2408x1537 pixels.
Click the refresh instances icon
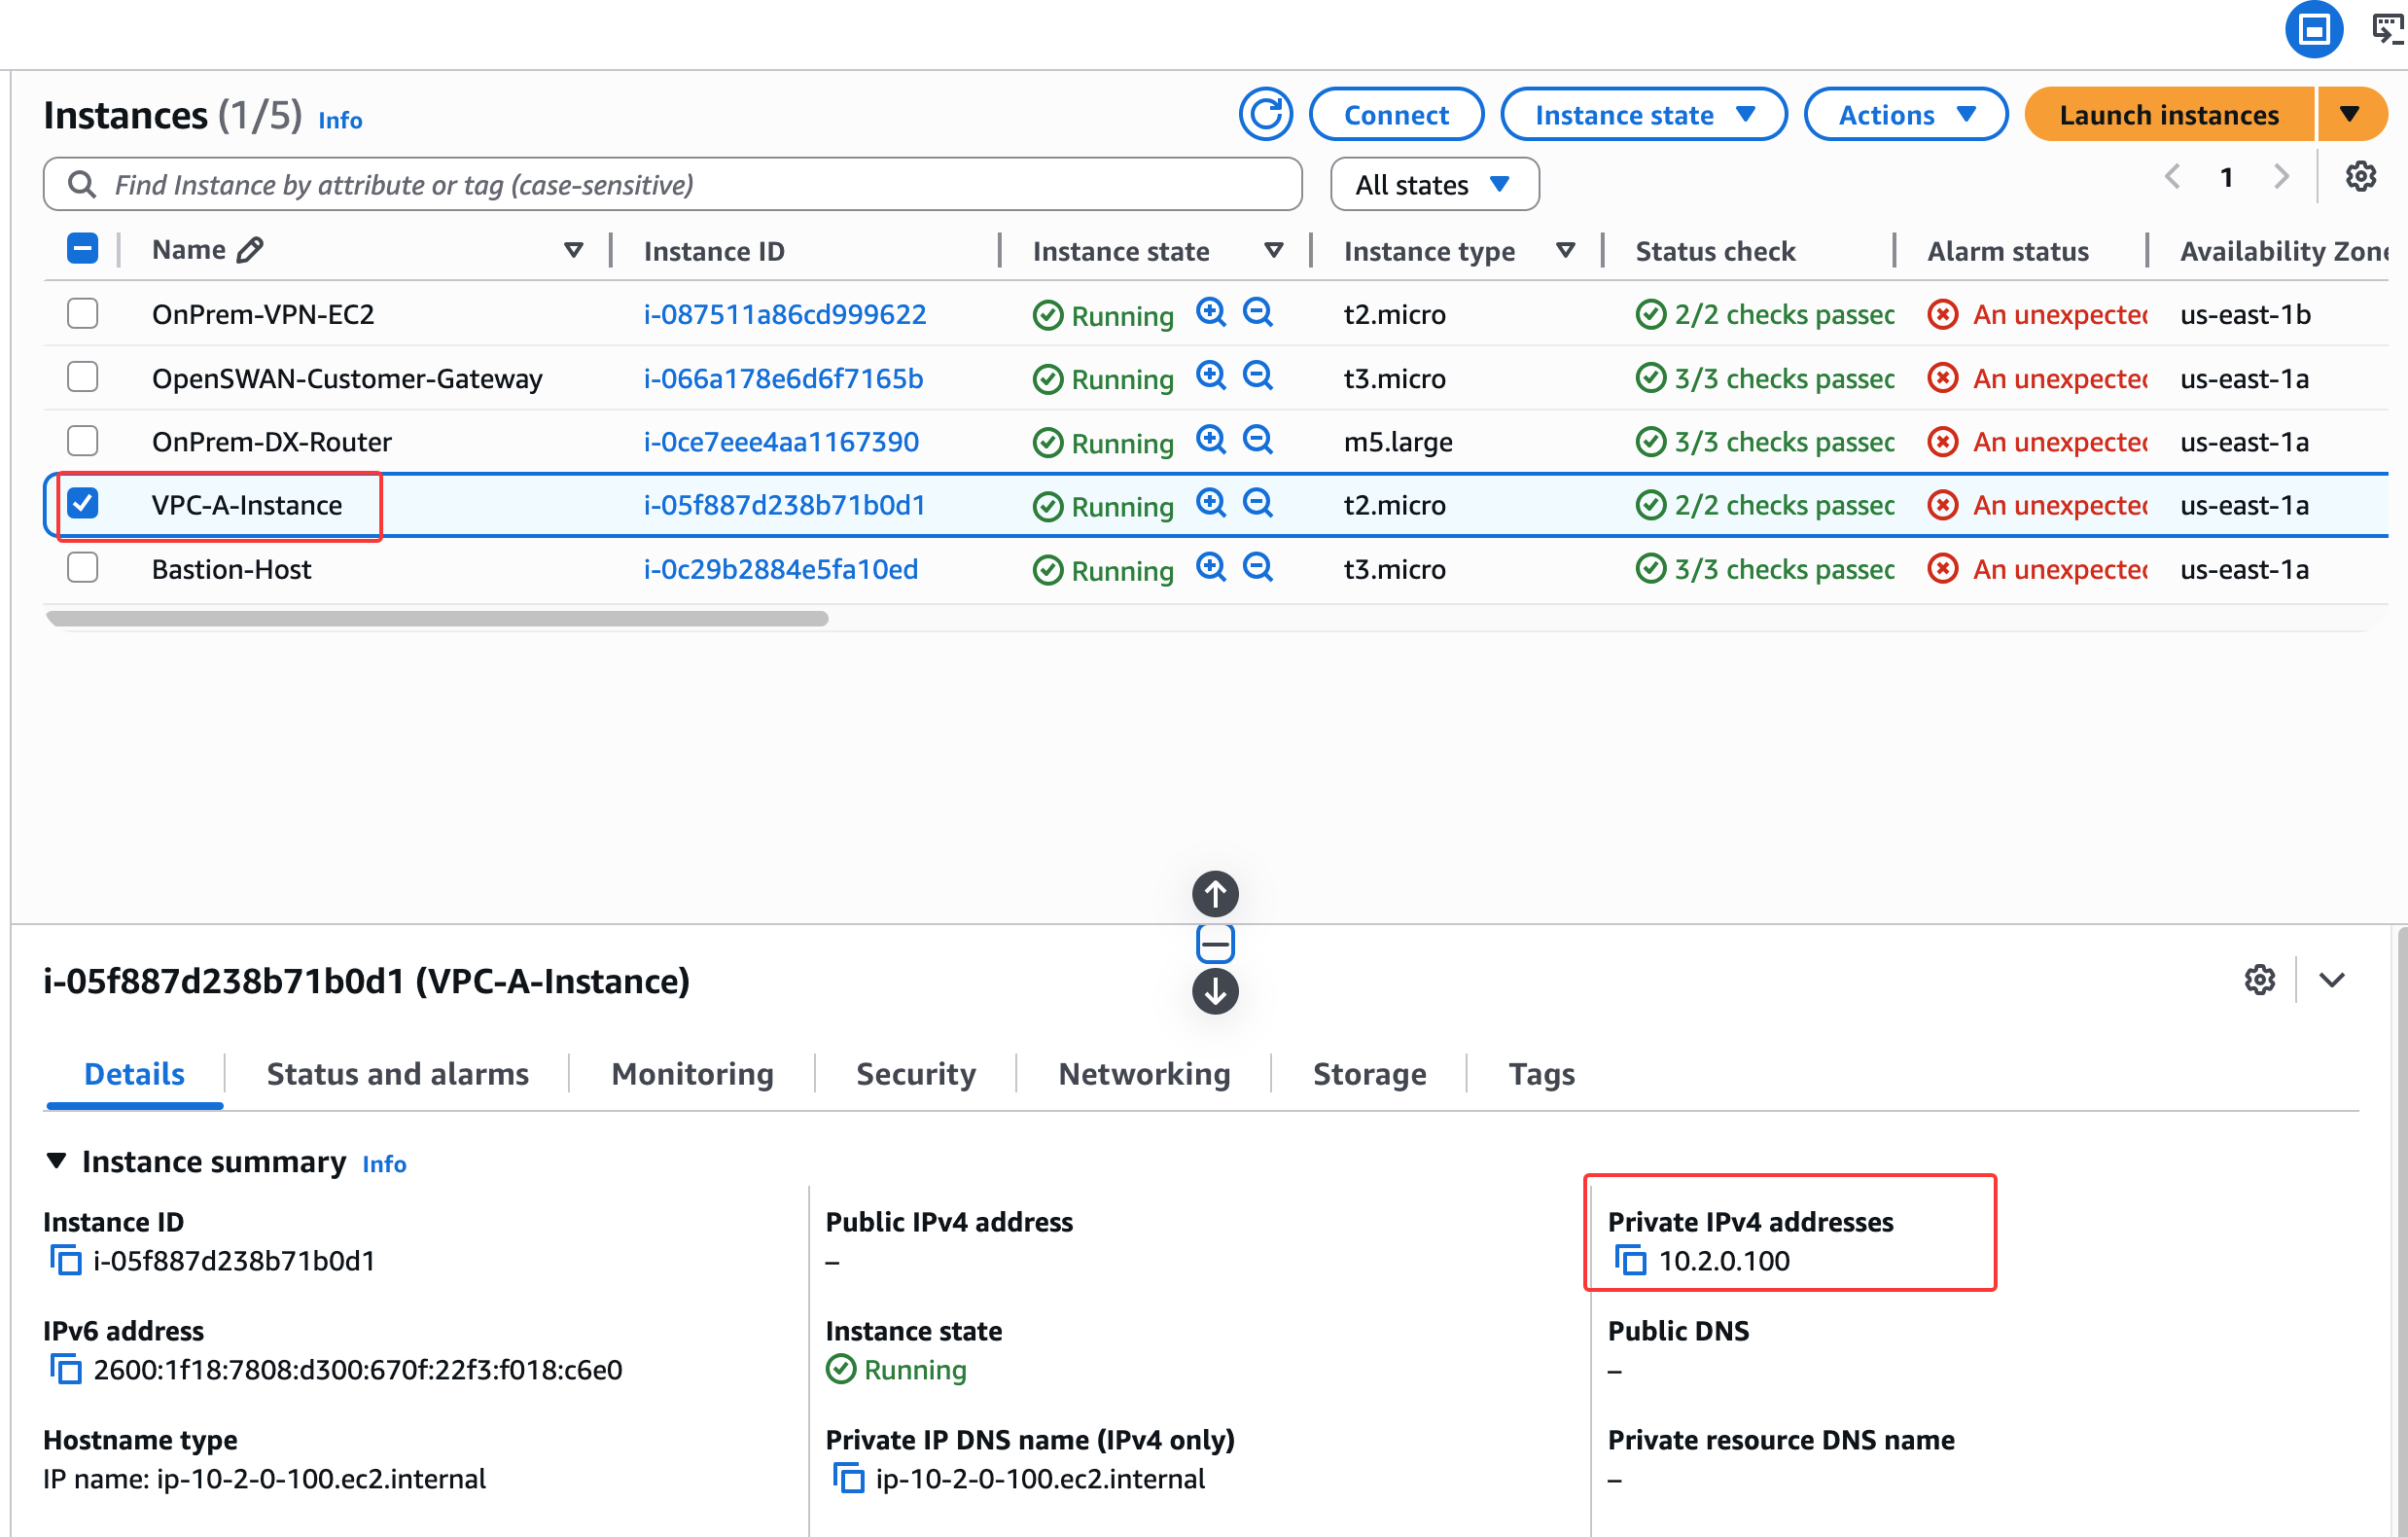coord(1265,115)
